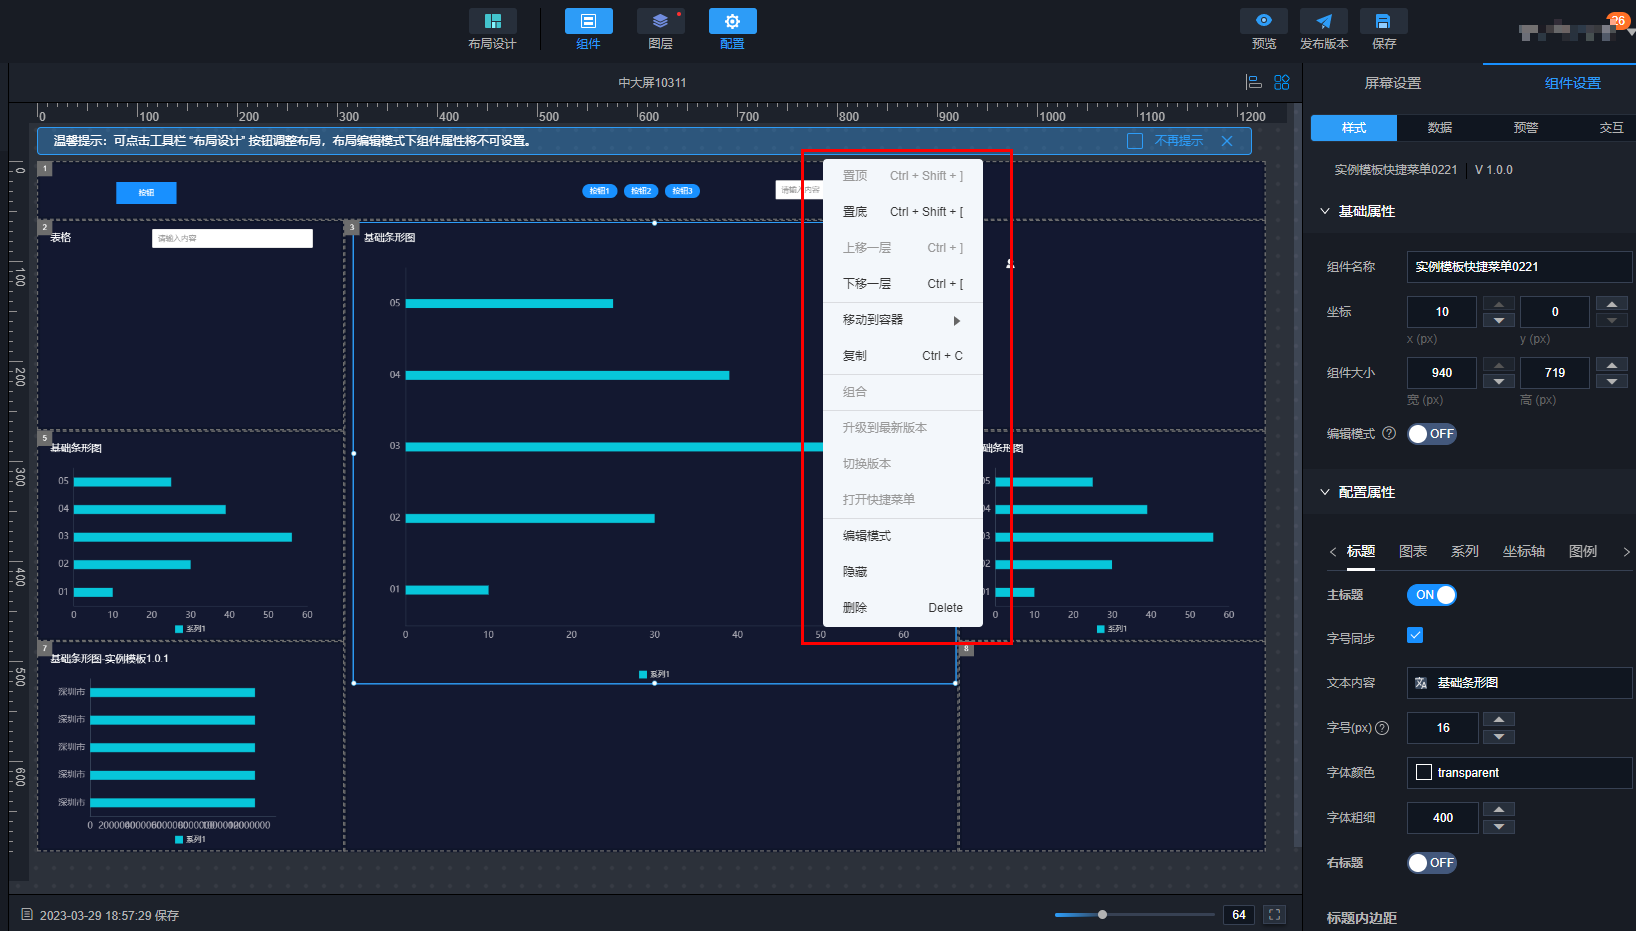Check the 不再提示 checkbox

pos(1135,141)
